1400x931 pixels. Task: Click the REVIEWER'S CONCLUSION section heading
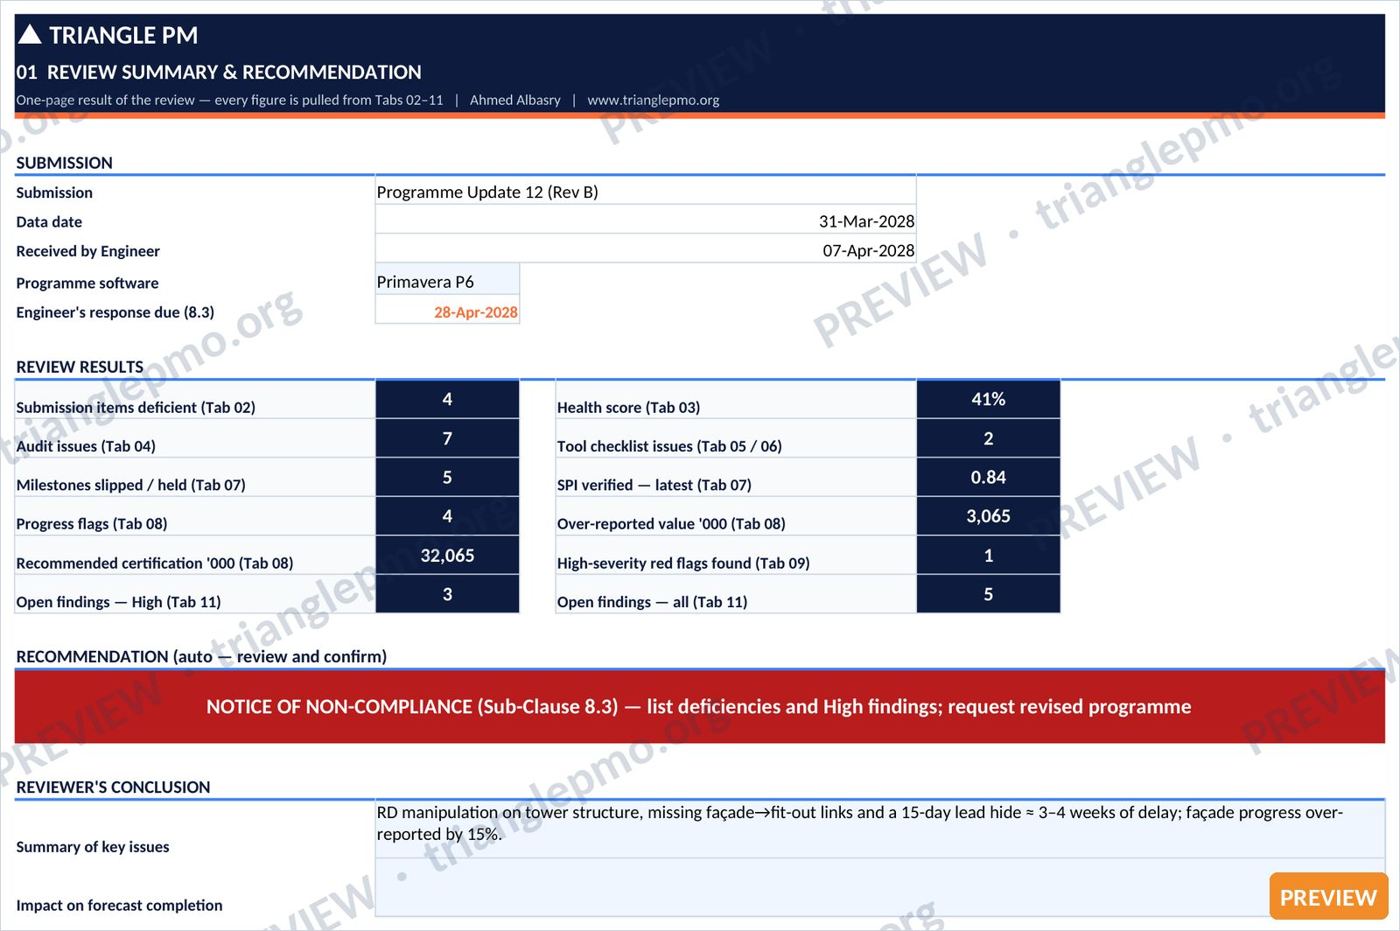coord(113,787)
